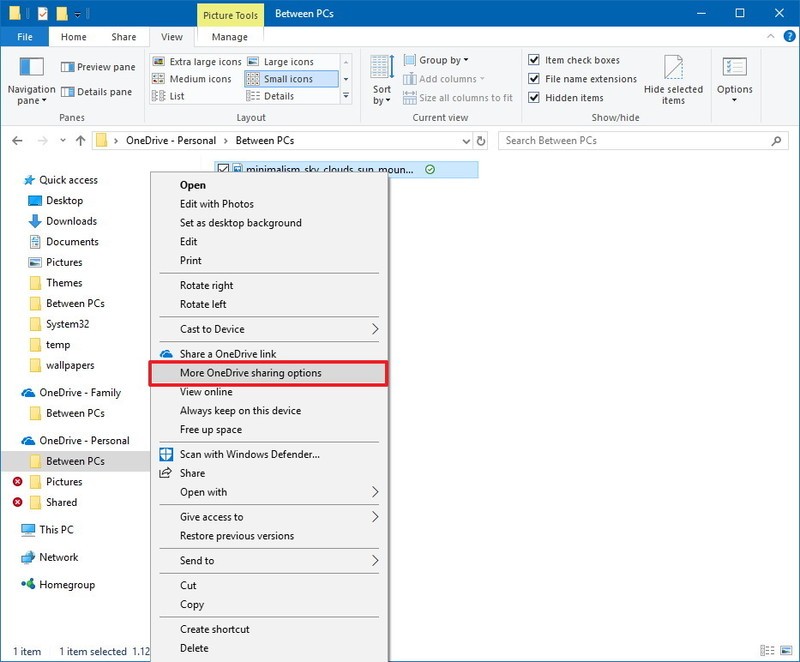Switch to thumbnails view in status bar
Image resolution: width=800 pixels, height=662 pixels.
click(786, 650)
